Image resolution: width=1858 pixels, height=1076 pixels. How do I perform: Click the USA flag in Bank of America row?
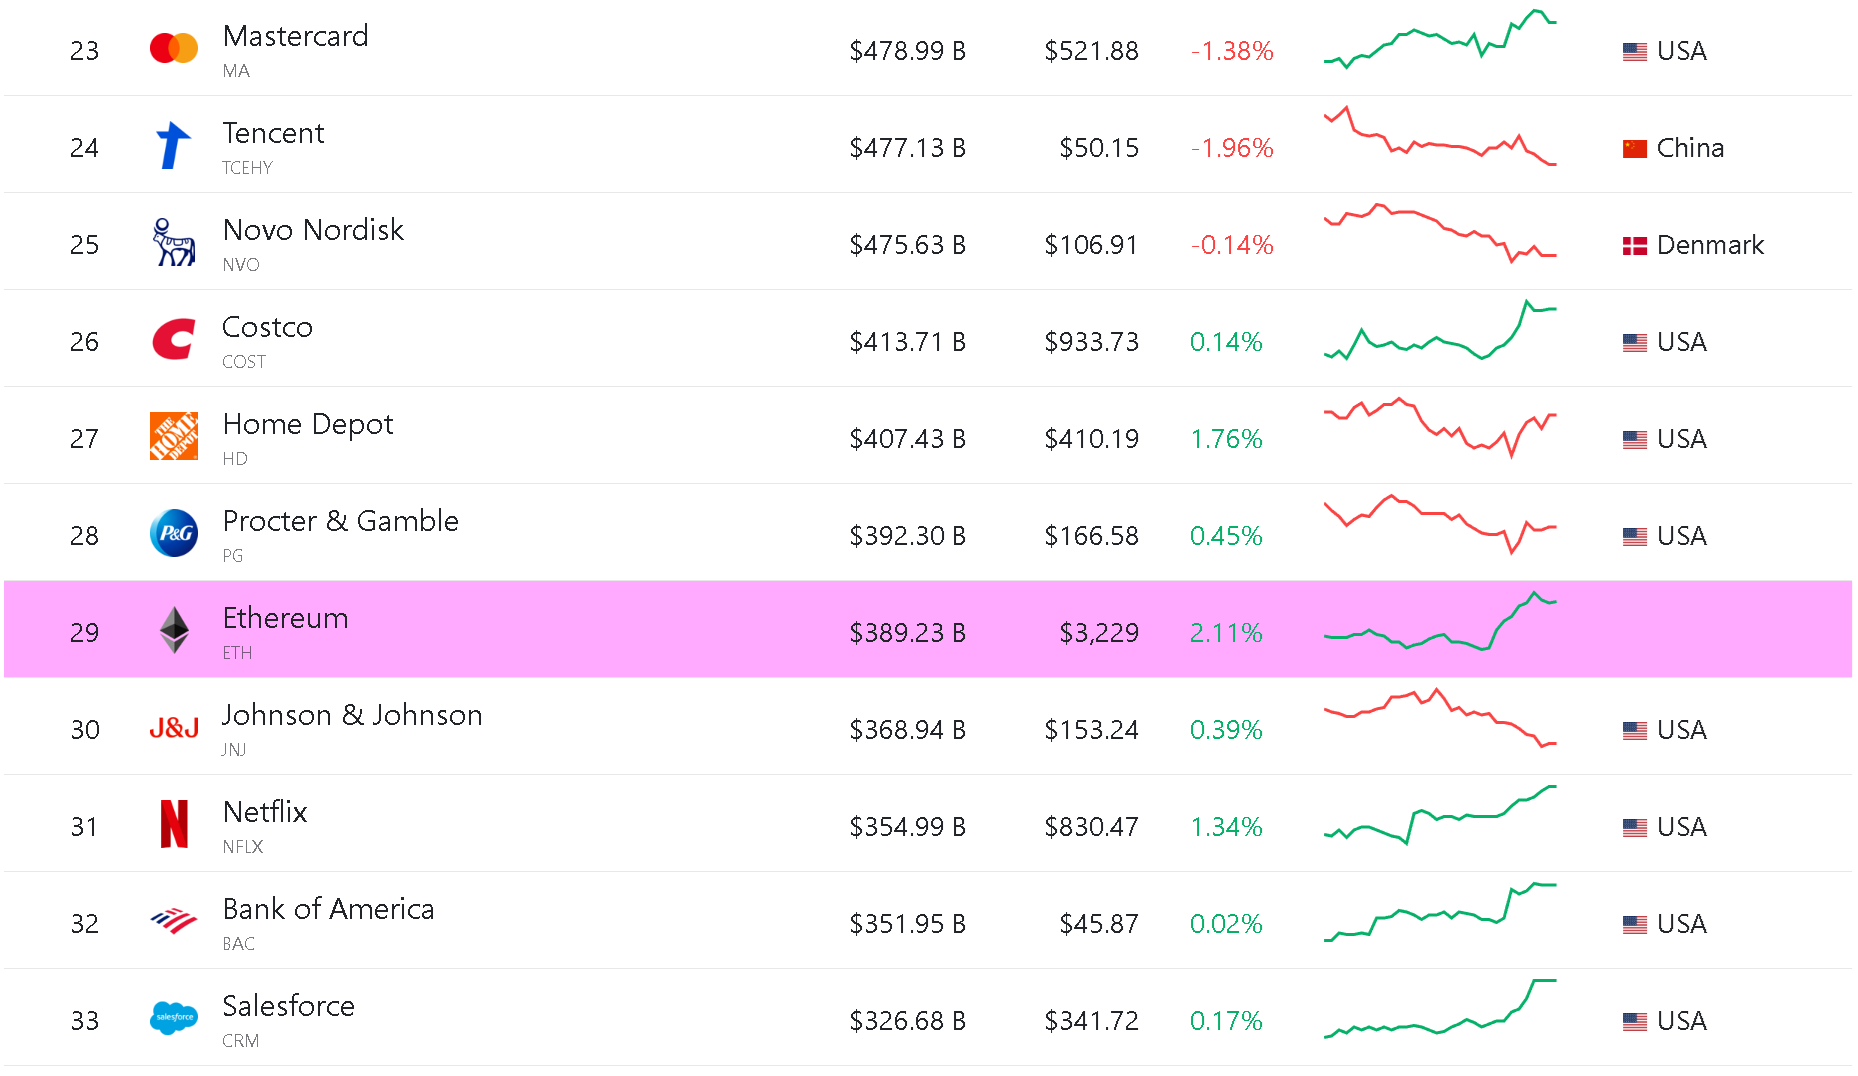1635,925
